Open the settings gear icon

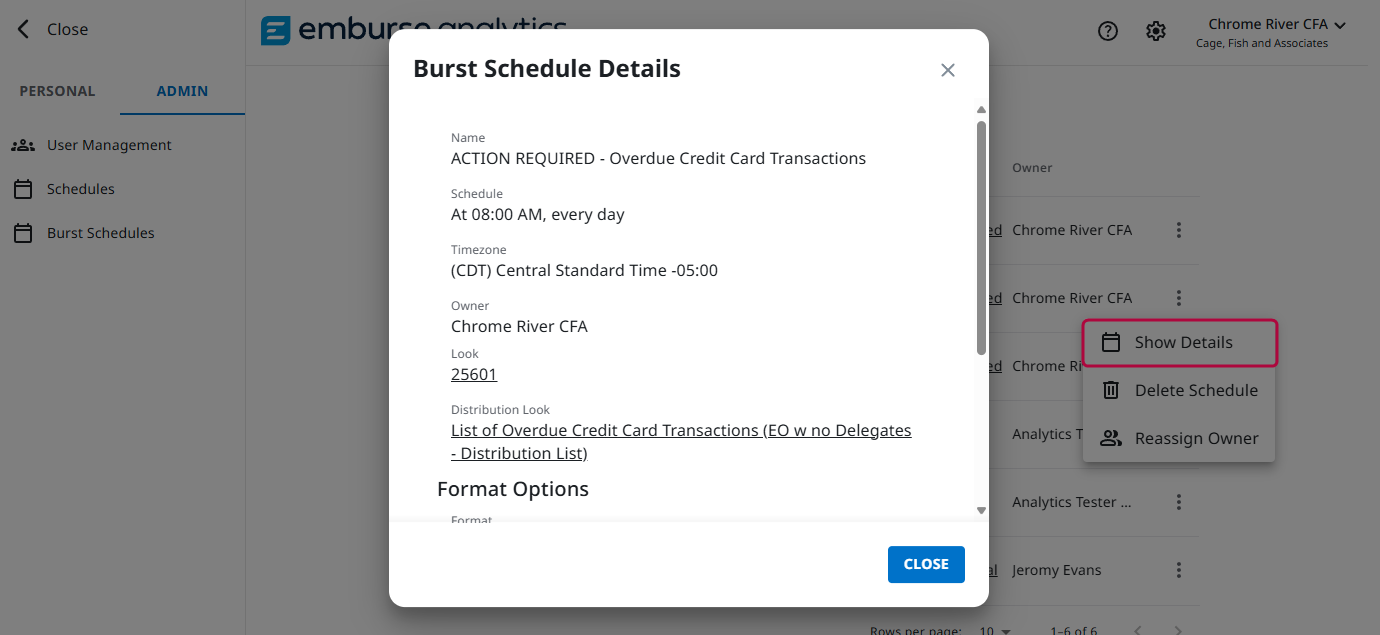(x=1156, y=31)
